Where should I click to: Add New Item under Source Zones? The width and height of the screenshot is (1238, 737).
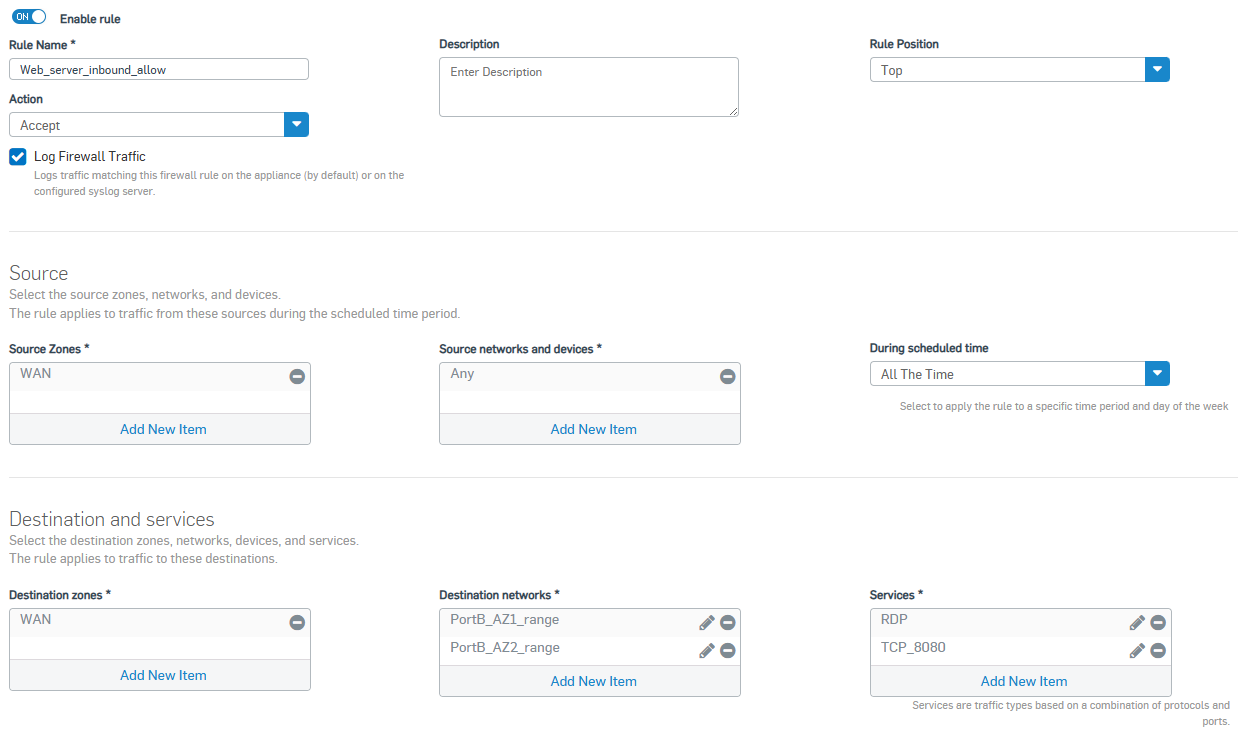(x=163, y=429)
